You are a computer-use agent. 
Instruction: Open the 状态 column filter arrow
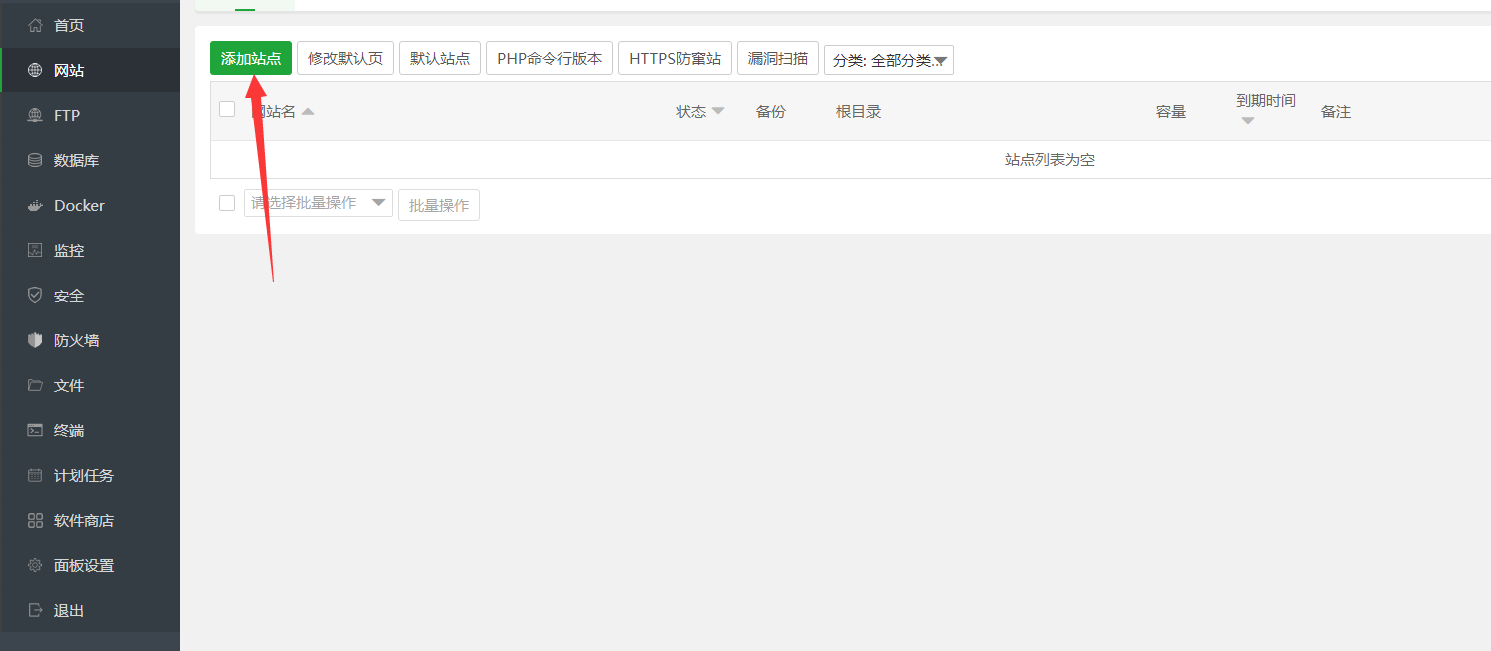point(718,111)
